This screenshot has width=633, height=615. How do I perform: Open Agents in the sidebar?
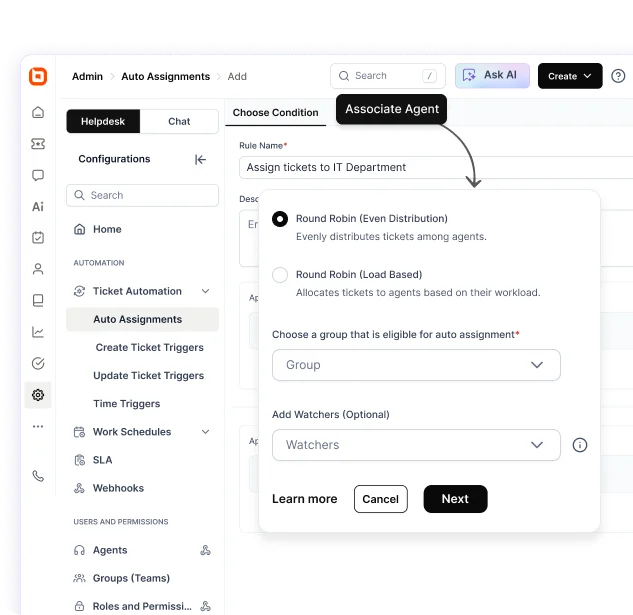click(110, 550)
